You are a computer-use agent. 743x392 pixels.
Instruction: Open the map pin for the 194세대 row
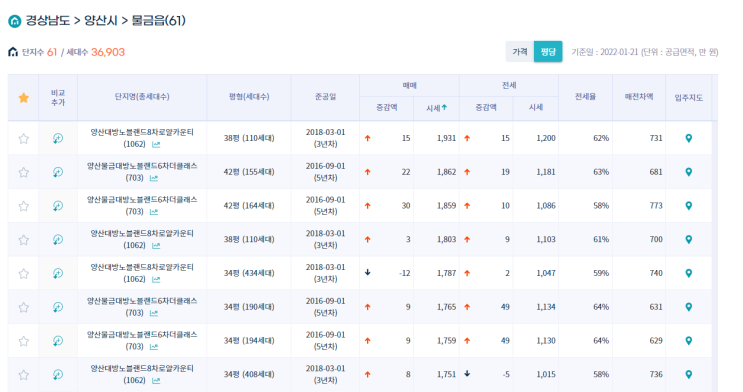pyautogui.click(x=689, y=341)
